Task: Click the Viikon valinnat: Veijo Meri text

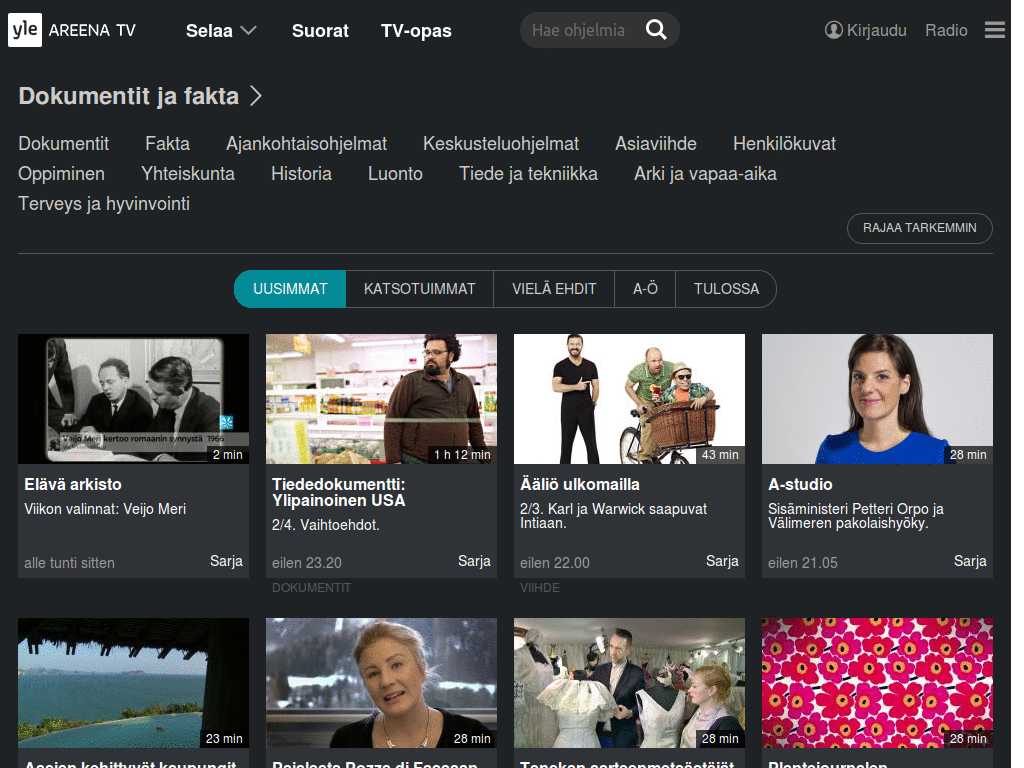Action: tap(105, 509)
